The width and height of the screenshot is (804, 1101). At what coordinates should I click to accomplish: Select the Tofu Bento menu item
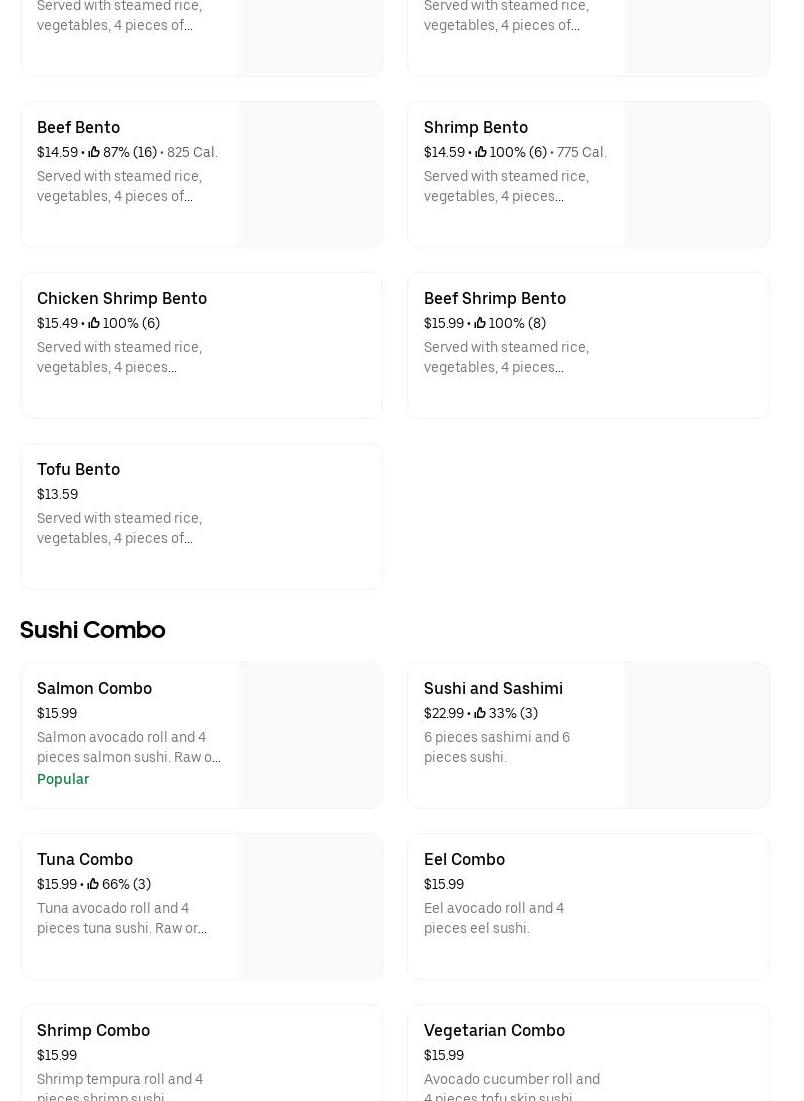(78, 469)
